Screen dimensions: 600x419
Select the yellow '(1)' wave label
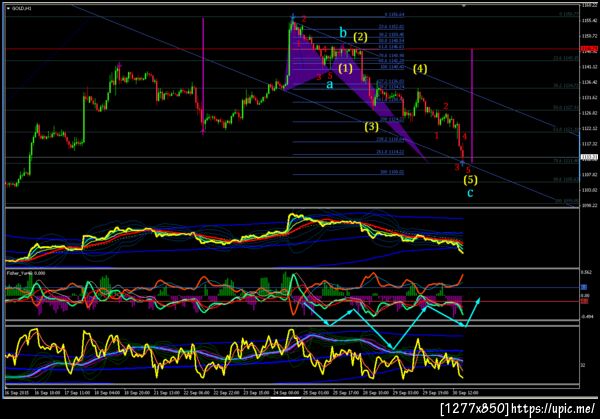click(x=345, y=68)
